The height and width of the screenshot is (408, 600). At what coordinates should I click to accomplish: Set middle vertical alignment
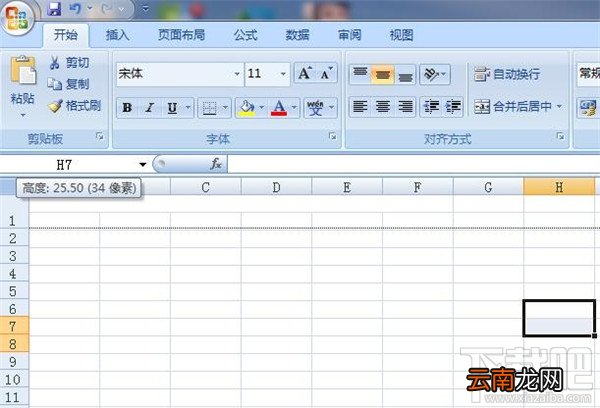tap(383, 73)
